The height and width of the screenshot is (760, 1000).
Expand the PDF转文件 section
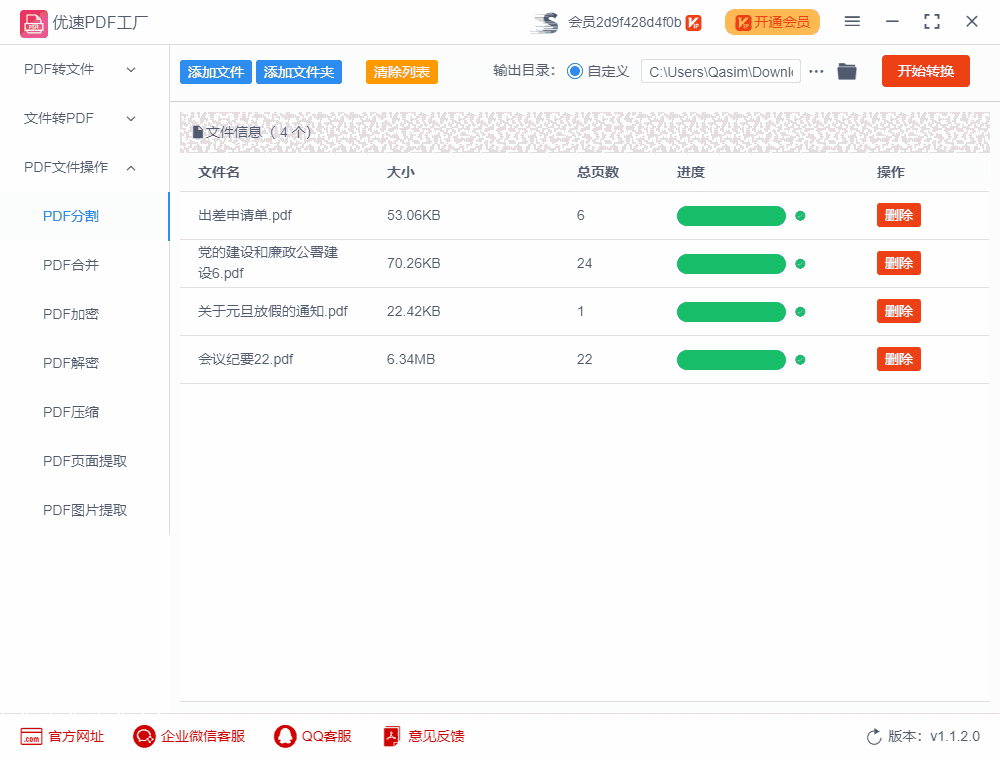(84, 69)
